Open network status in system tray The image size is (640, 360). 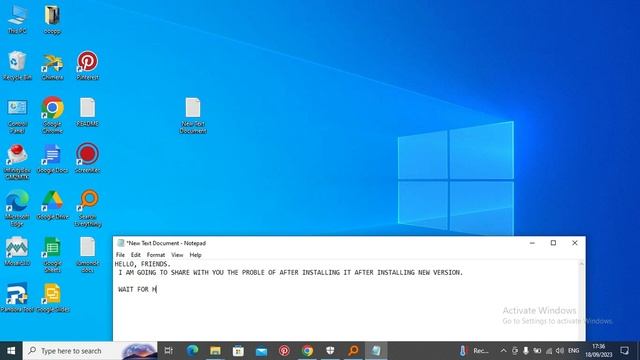(549, 351)
